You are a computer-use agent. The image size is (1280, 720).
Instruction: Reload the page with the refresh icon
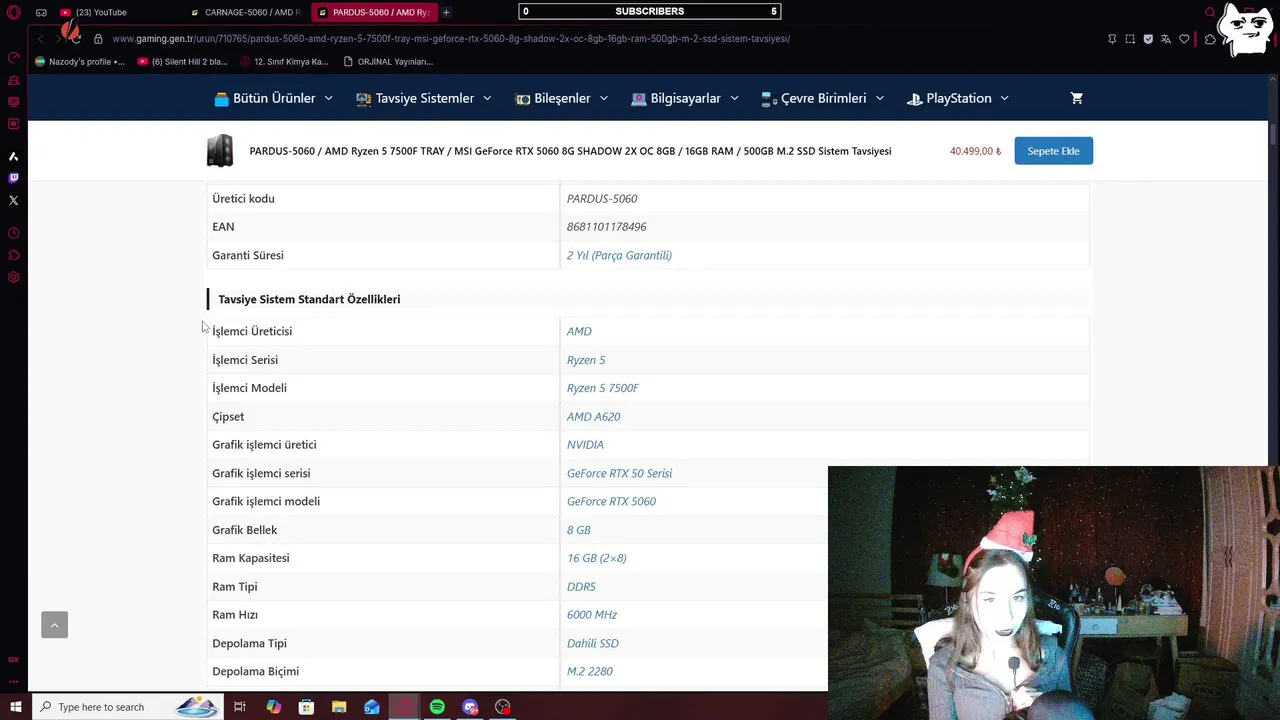point(75,39)
